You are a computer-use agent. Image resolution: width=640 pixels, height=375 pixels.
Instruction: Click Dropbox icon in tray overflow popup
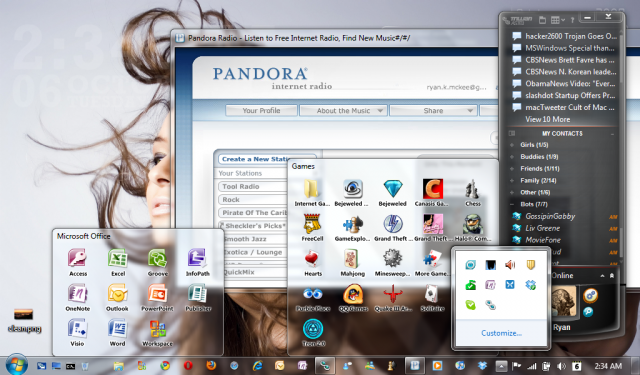coord(530,284)
